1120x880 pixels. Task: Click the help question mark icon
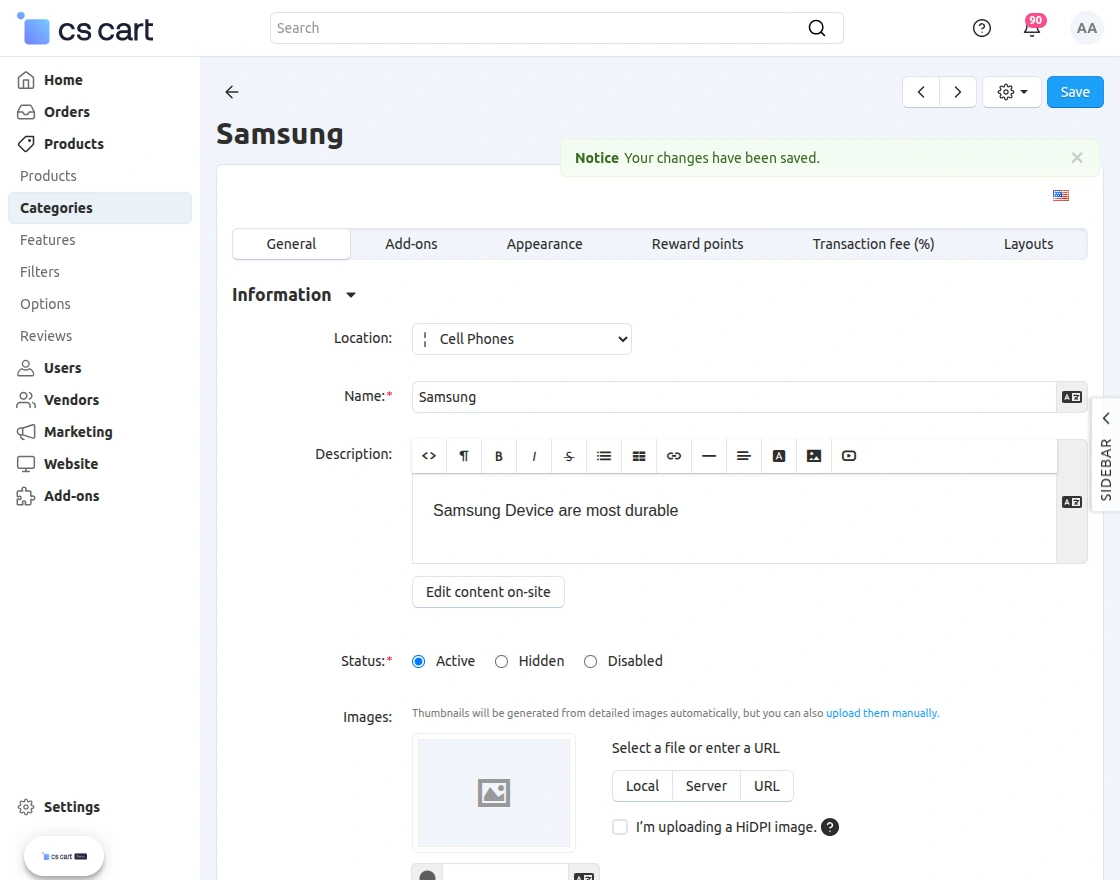[982, 28]
